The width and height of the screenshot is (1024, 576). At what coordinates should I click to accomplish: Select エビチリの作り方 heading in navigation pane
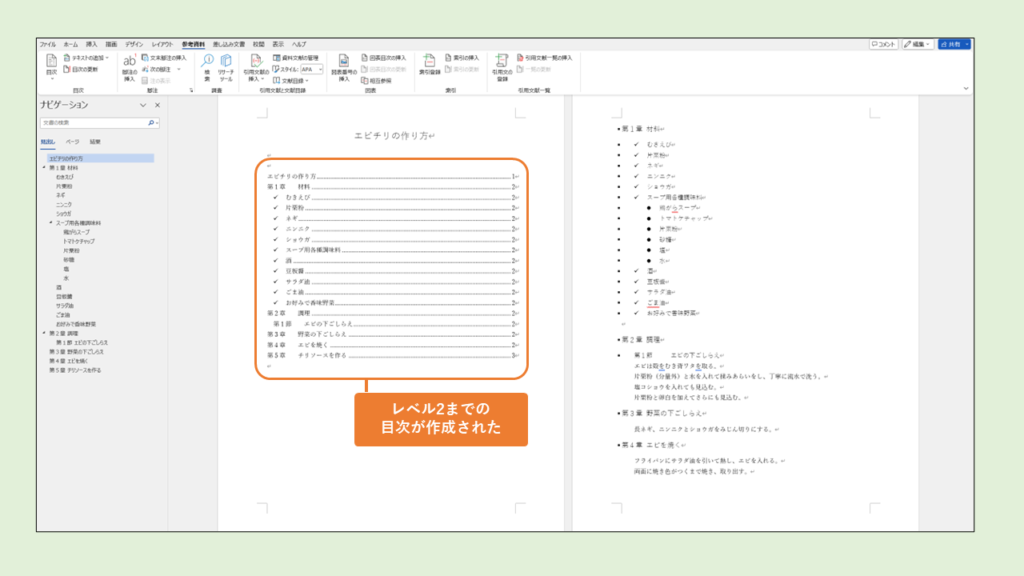tap(100, 159)
